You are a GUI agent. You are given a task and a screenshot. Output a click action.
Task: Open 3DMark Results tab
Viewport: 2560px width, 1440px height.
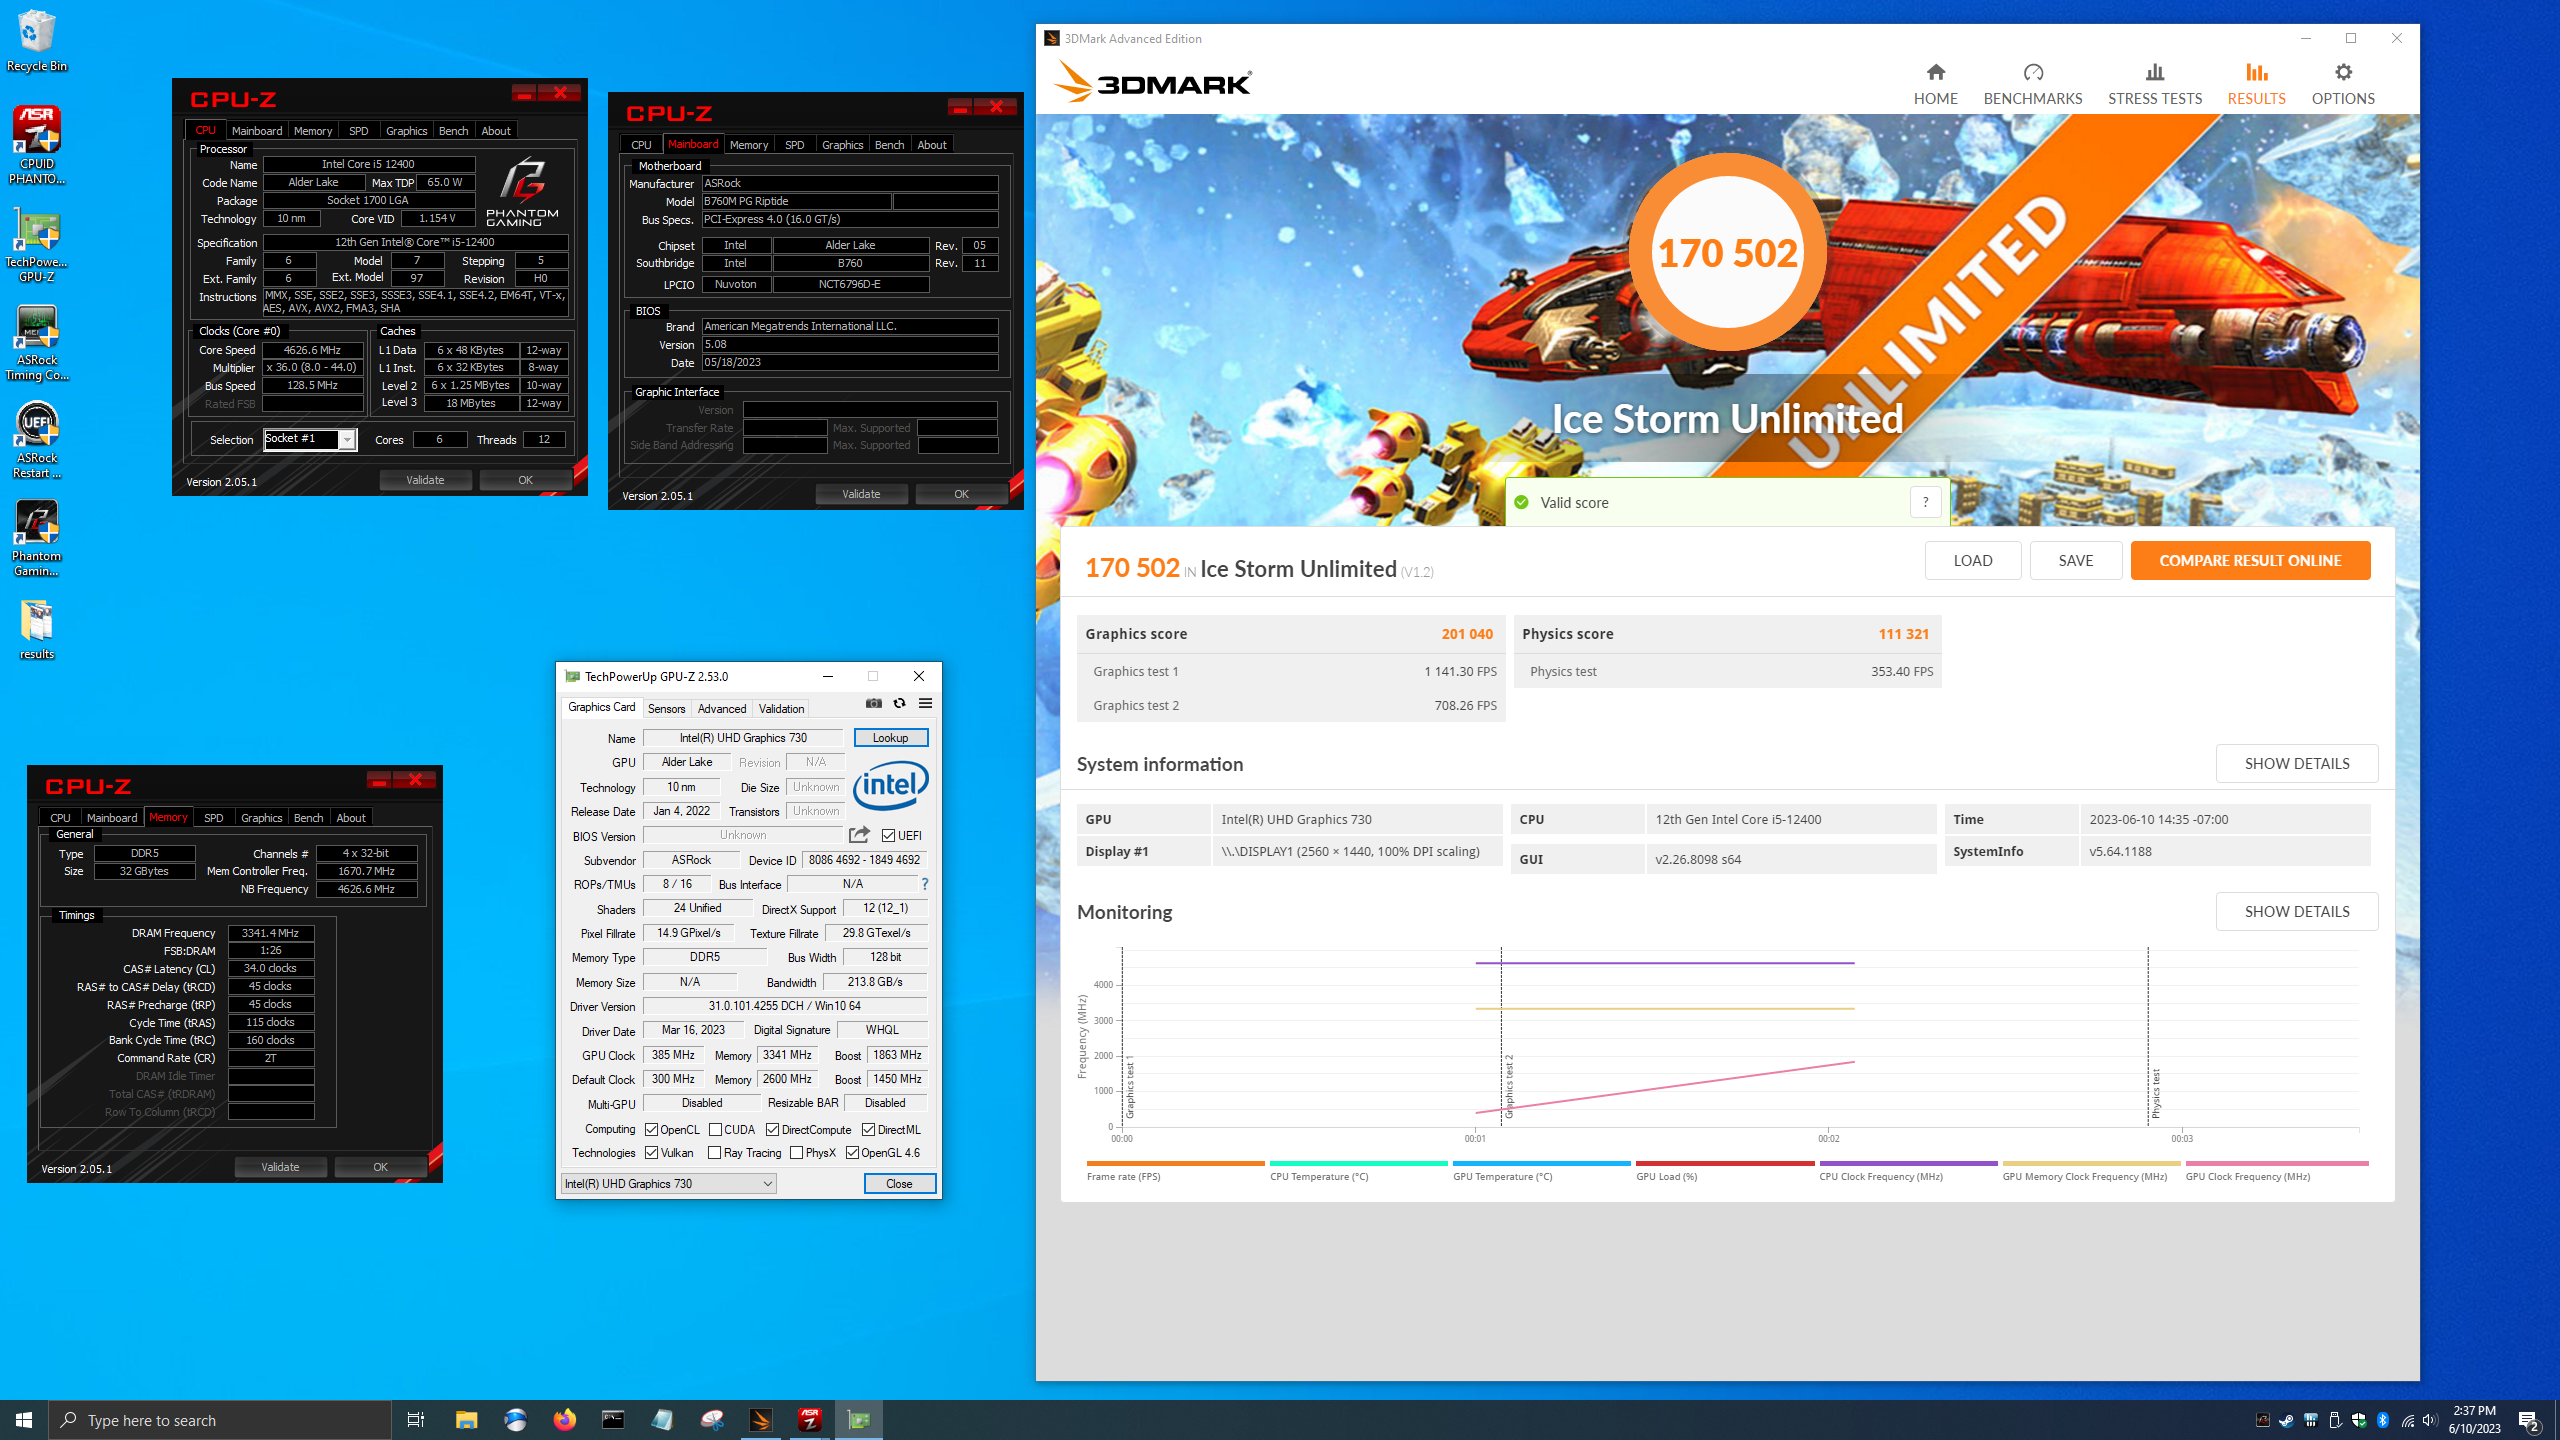pos(2256,84)
